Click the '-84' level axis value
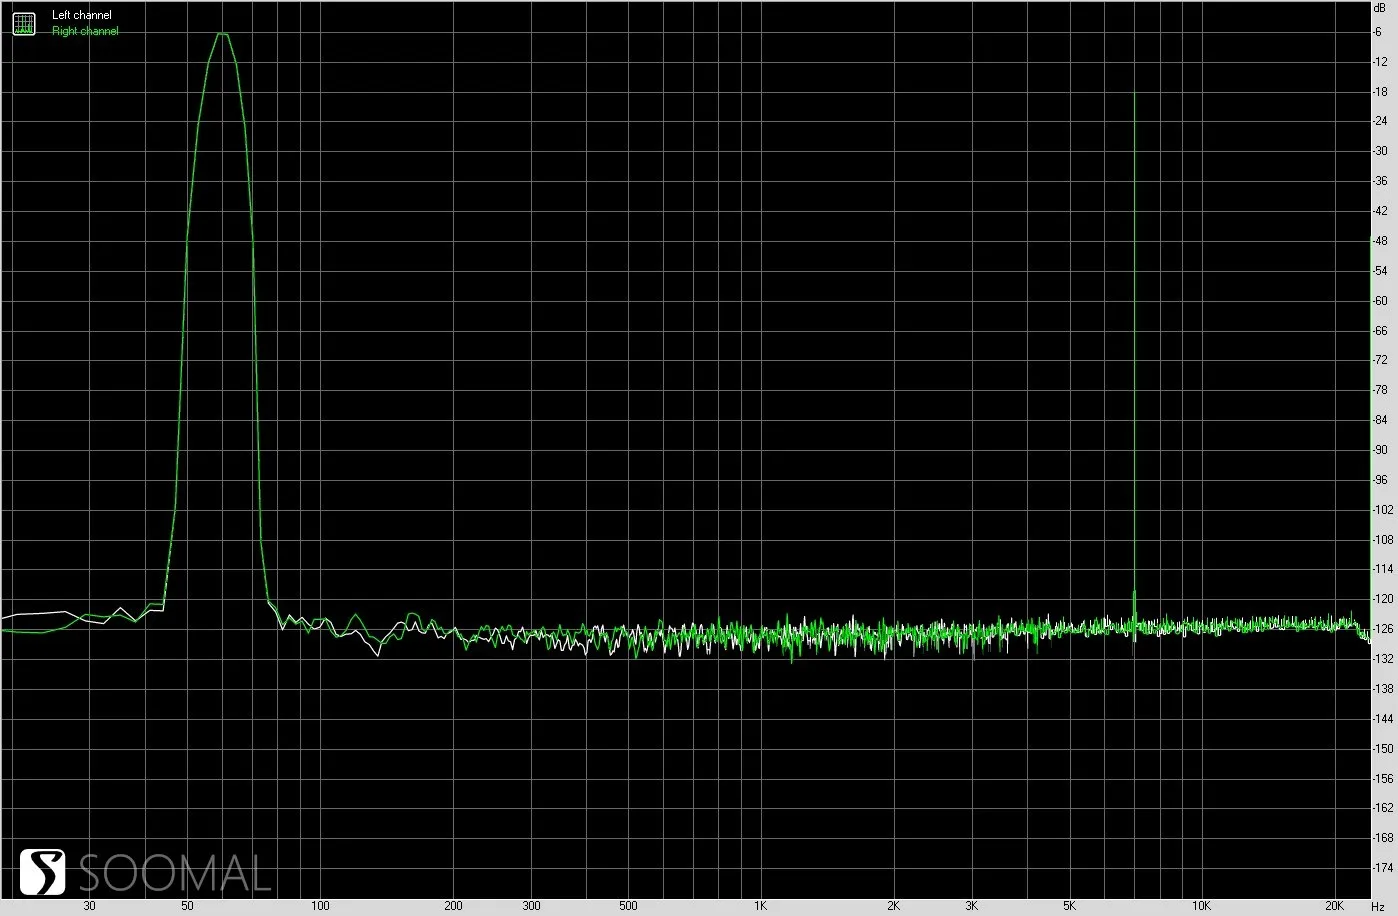 point(1380,420)
